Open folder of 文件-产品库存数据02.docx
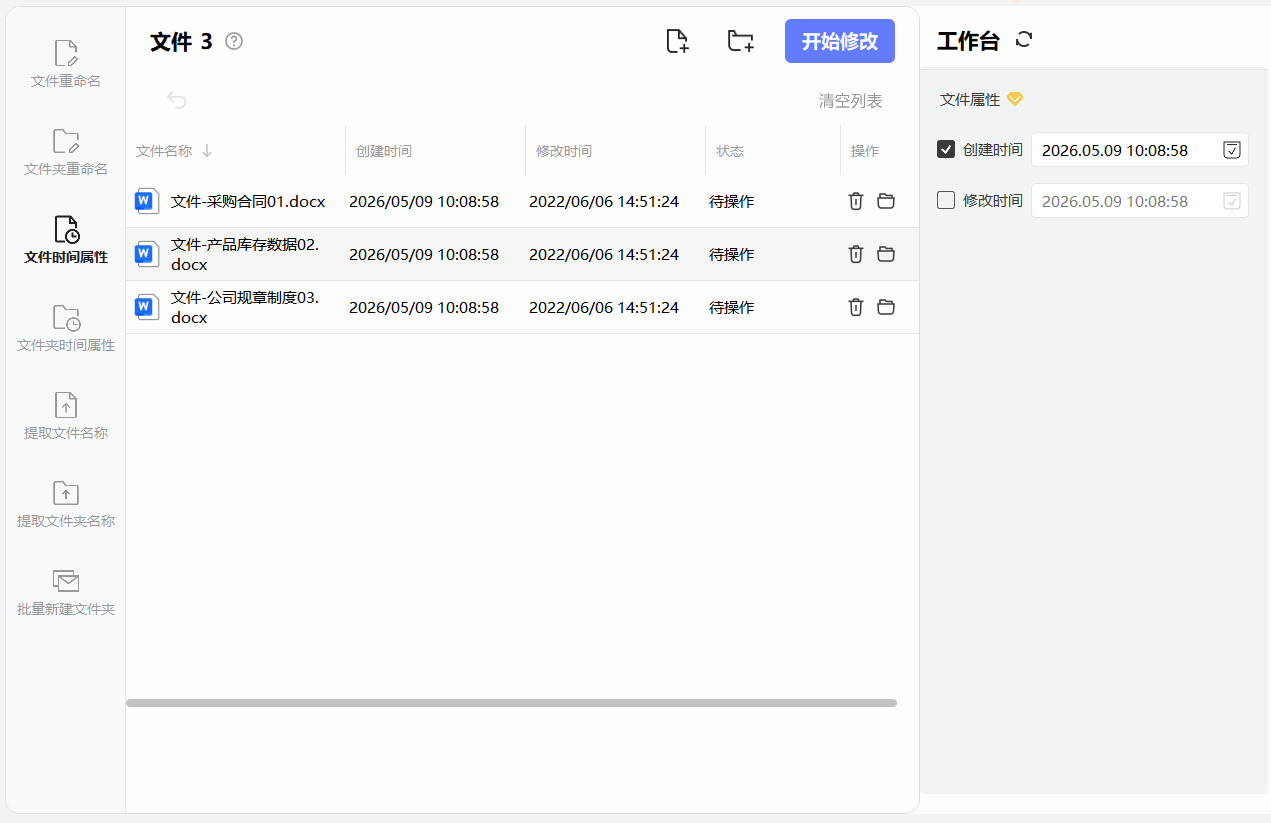1271x823 pixels. pos(886,254)
